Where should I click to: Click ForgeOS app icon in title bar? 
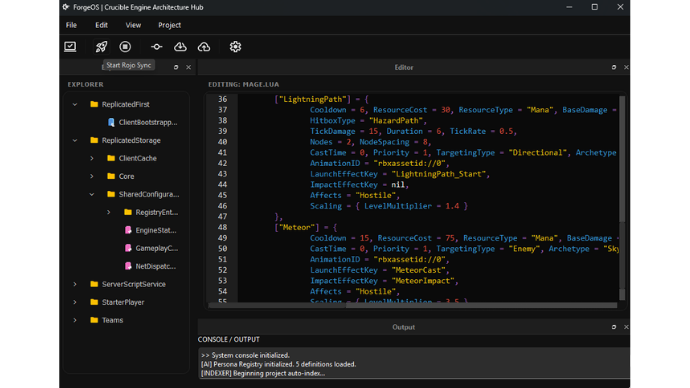click(66, 7)
